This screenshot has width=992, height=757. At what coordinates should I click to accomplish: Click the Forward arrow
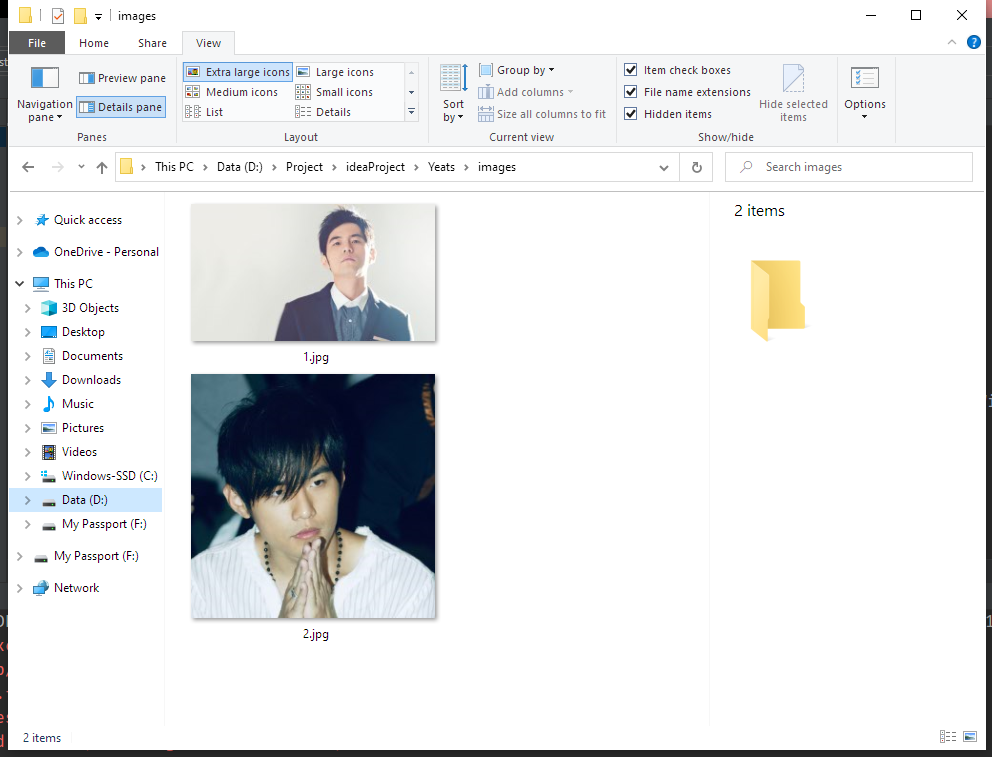(58, 167)
